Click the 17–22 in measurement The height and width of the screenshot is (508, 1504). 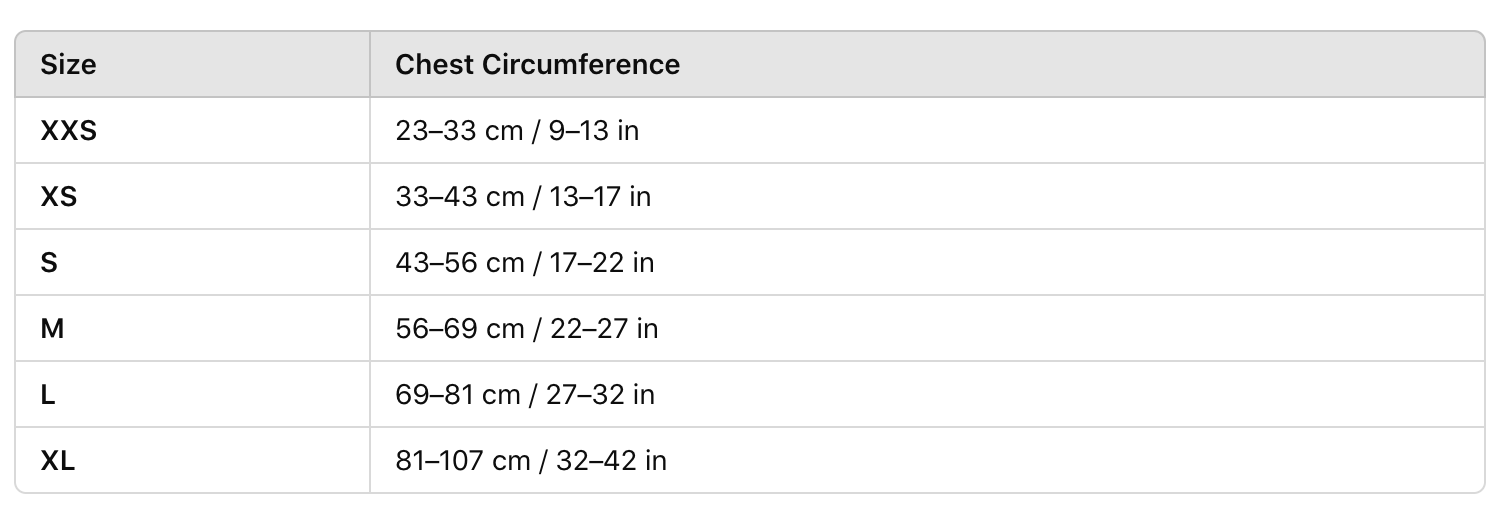tap(602, 263)
